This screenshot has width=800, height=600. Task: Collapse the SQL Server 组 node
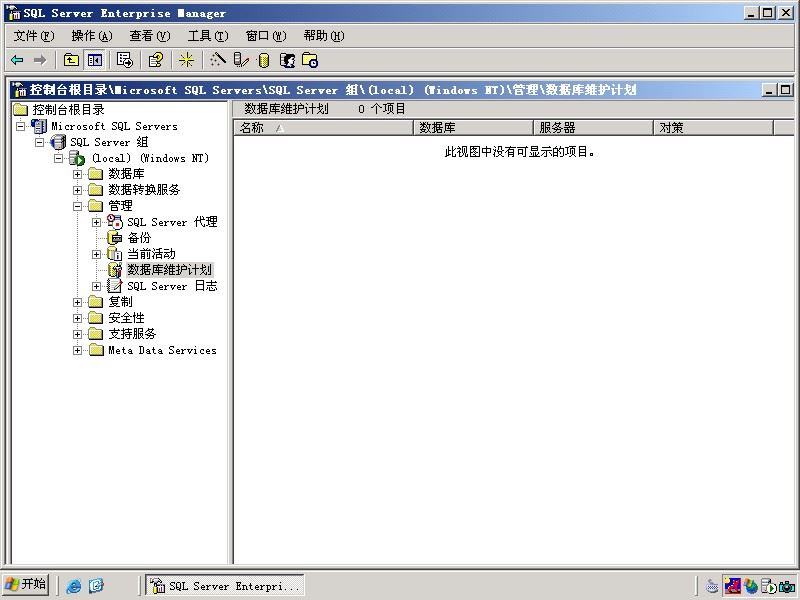(x=39, y=142)
